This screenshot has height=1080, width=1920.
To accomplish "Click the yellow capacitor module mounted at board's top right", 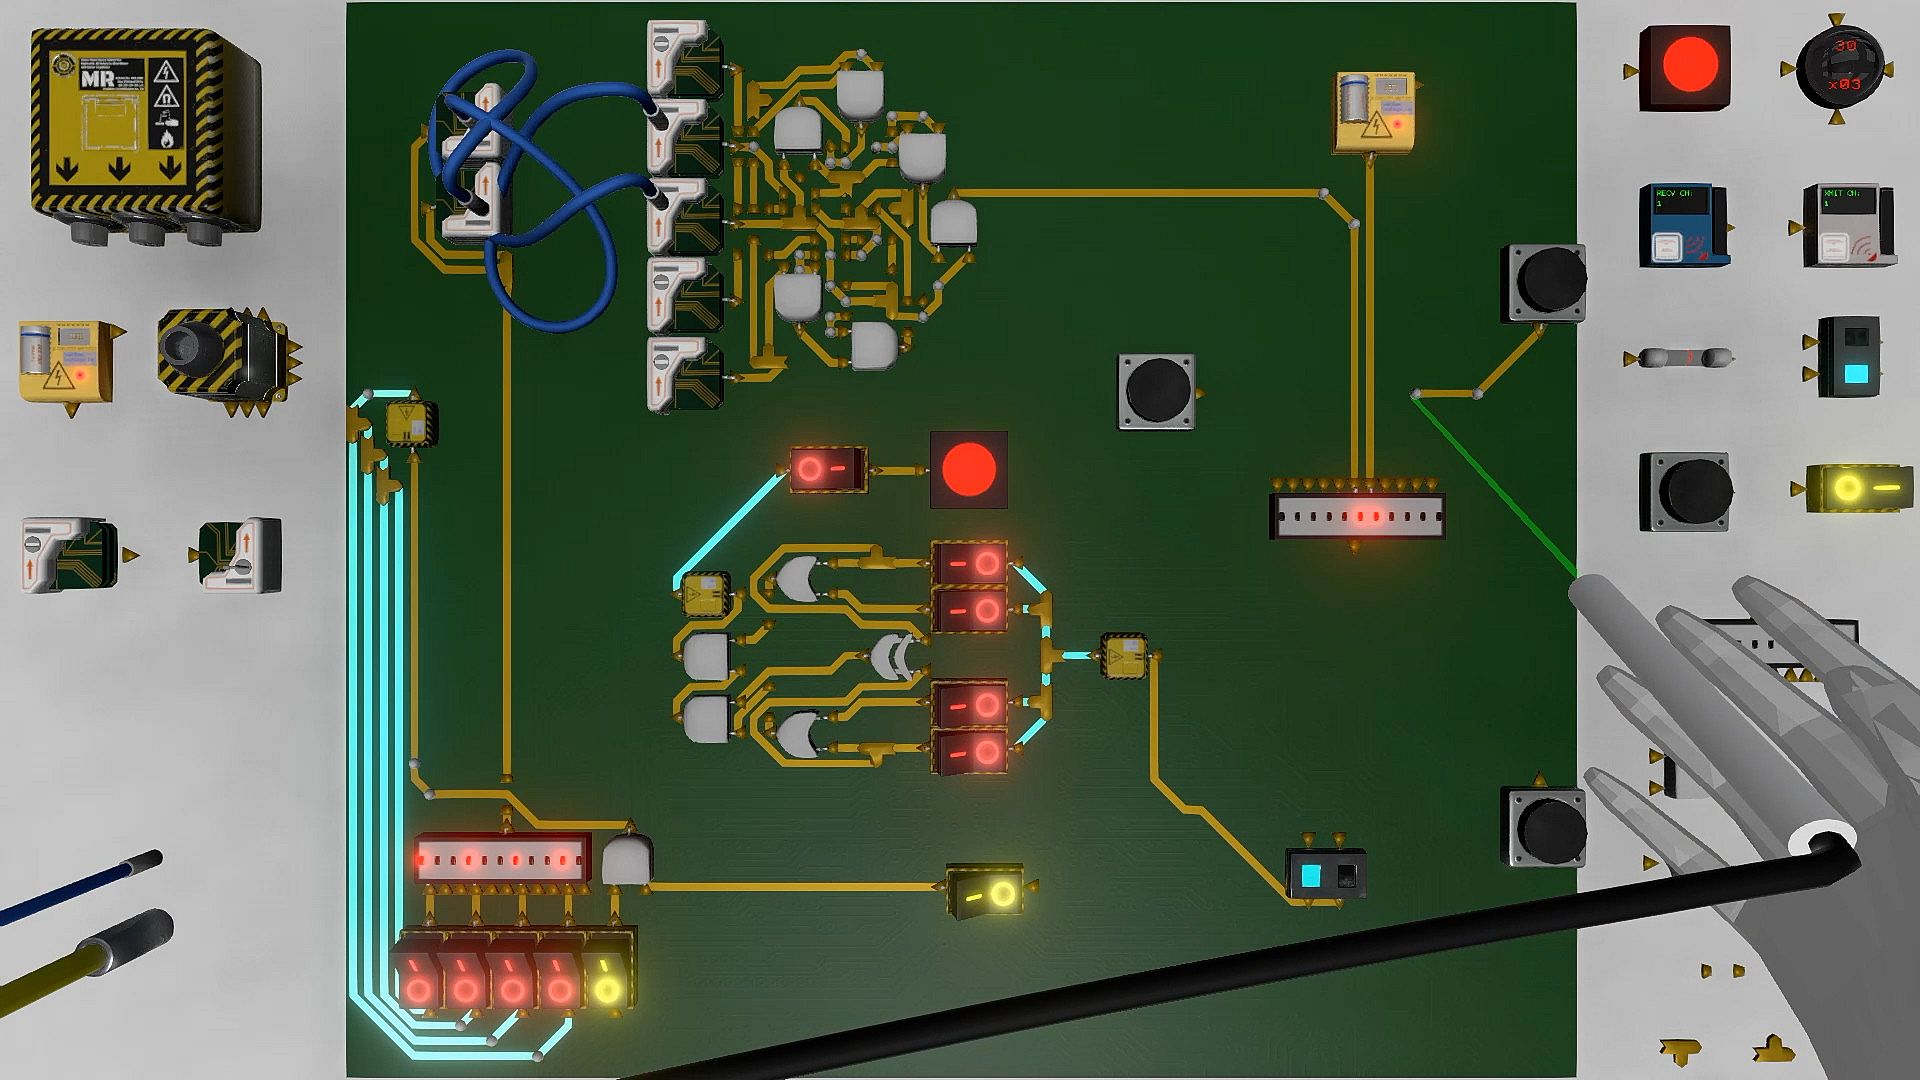I will coord(1376,111).
